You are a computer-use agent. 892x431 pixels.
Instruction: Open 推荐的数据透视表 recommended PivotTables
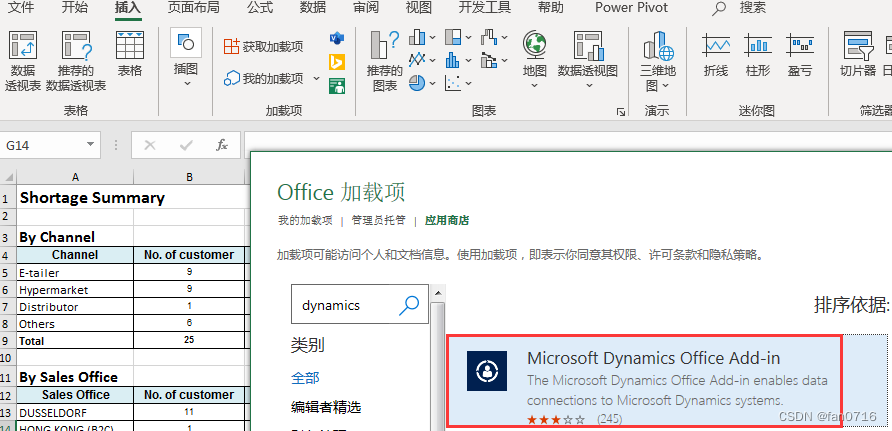click(x=76, y=61)
